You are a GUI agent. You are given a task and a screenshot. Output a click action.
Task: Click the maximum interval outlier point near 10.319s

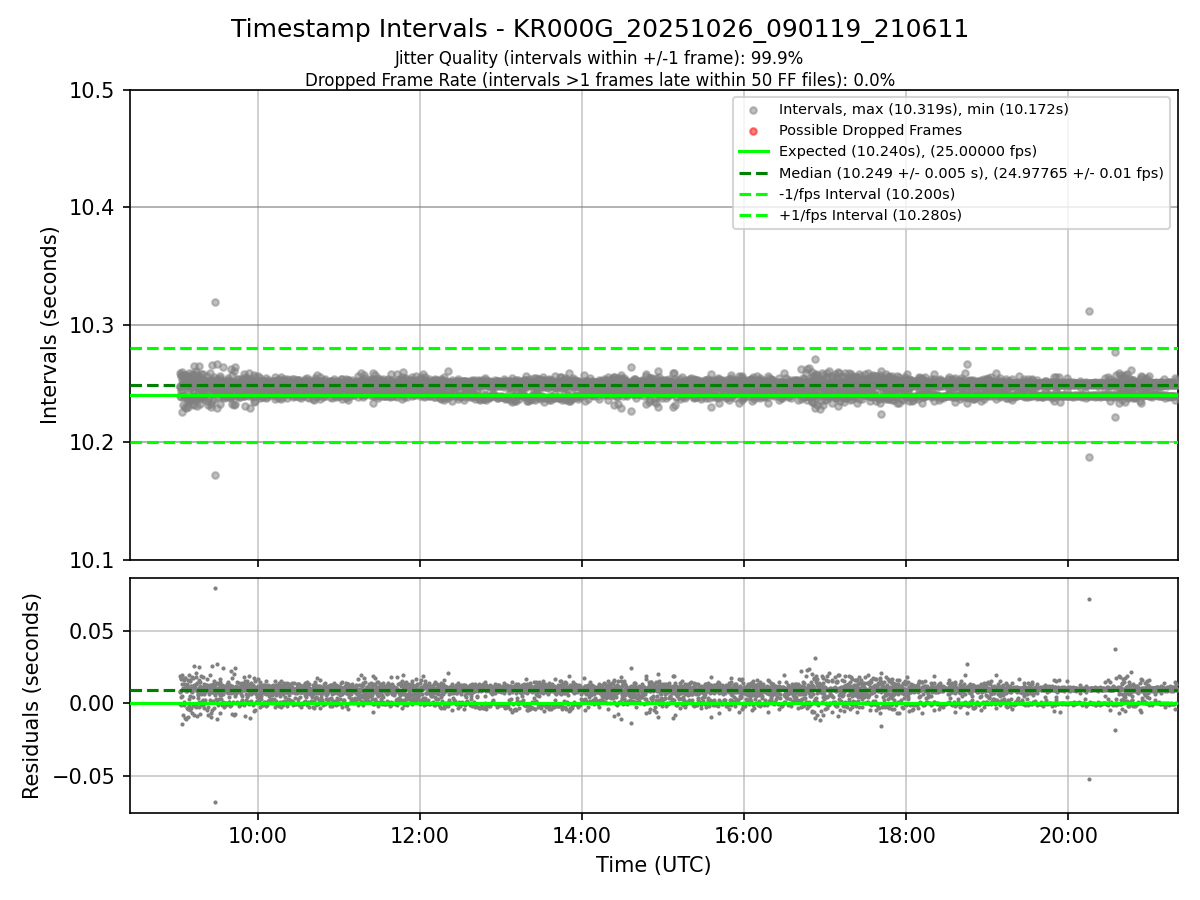point(215,302)
